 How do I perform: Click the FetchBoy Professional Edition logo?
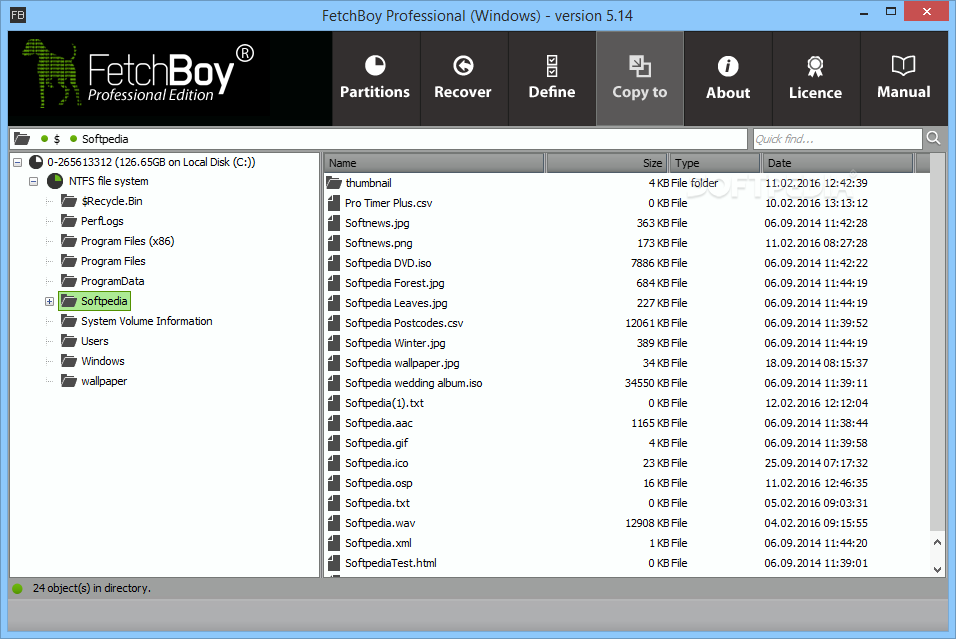pyautogui.click(x=139, y=74)
